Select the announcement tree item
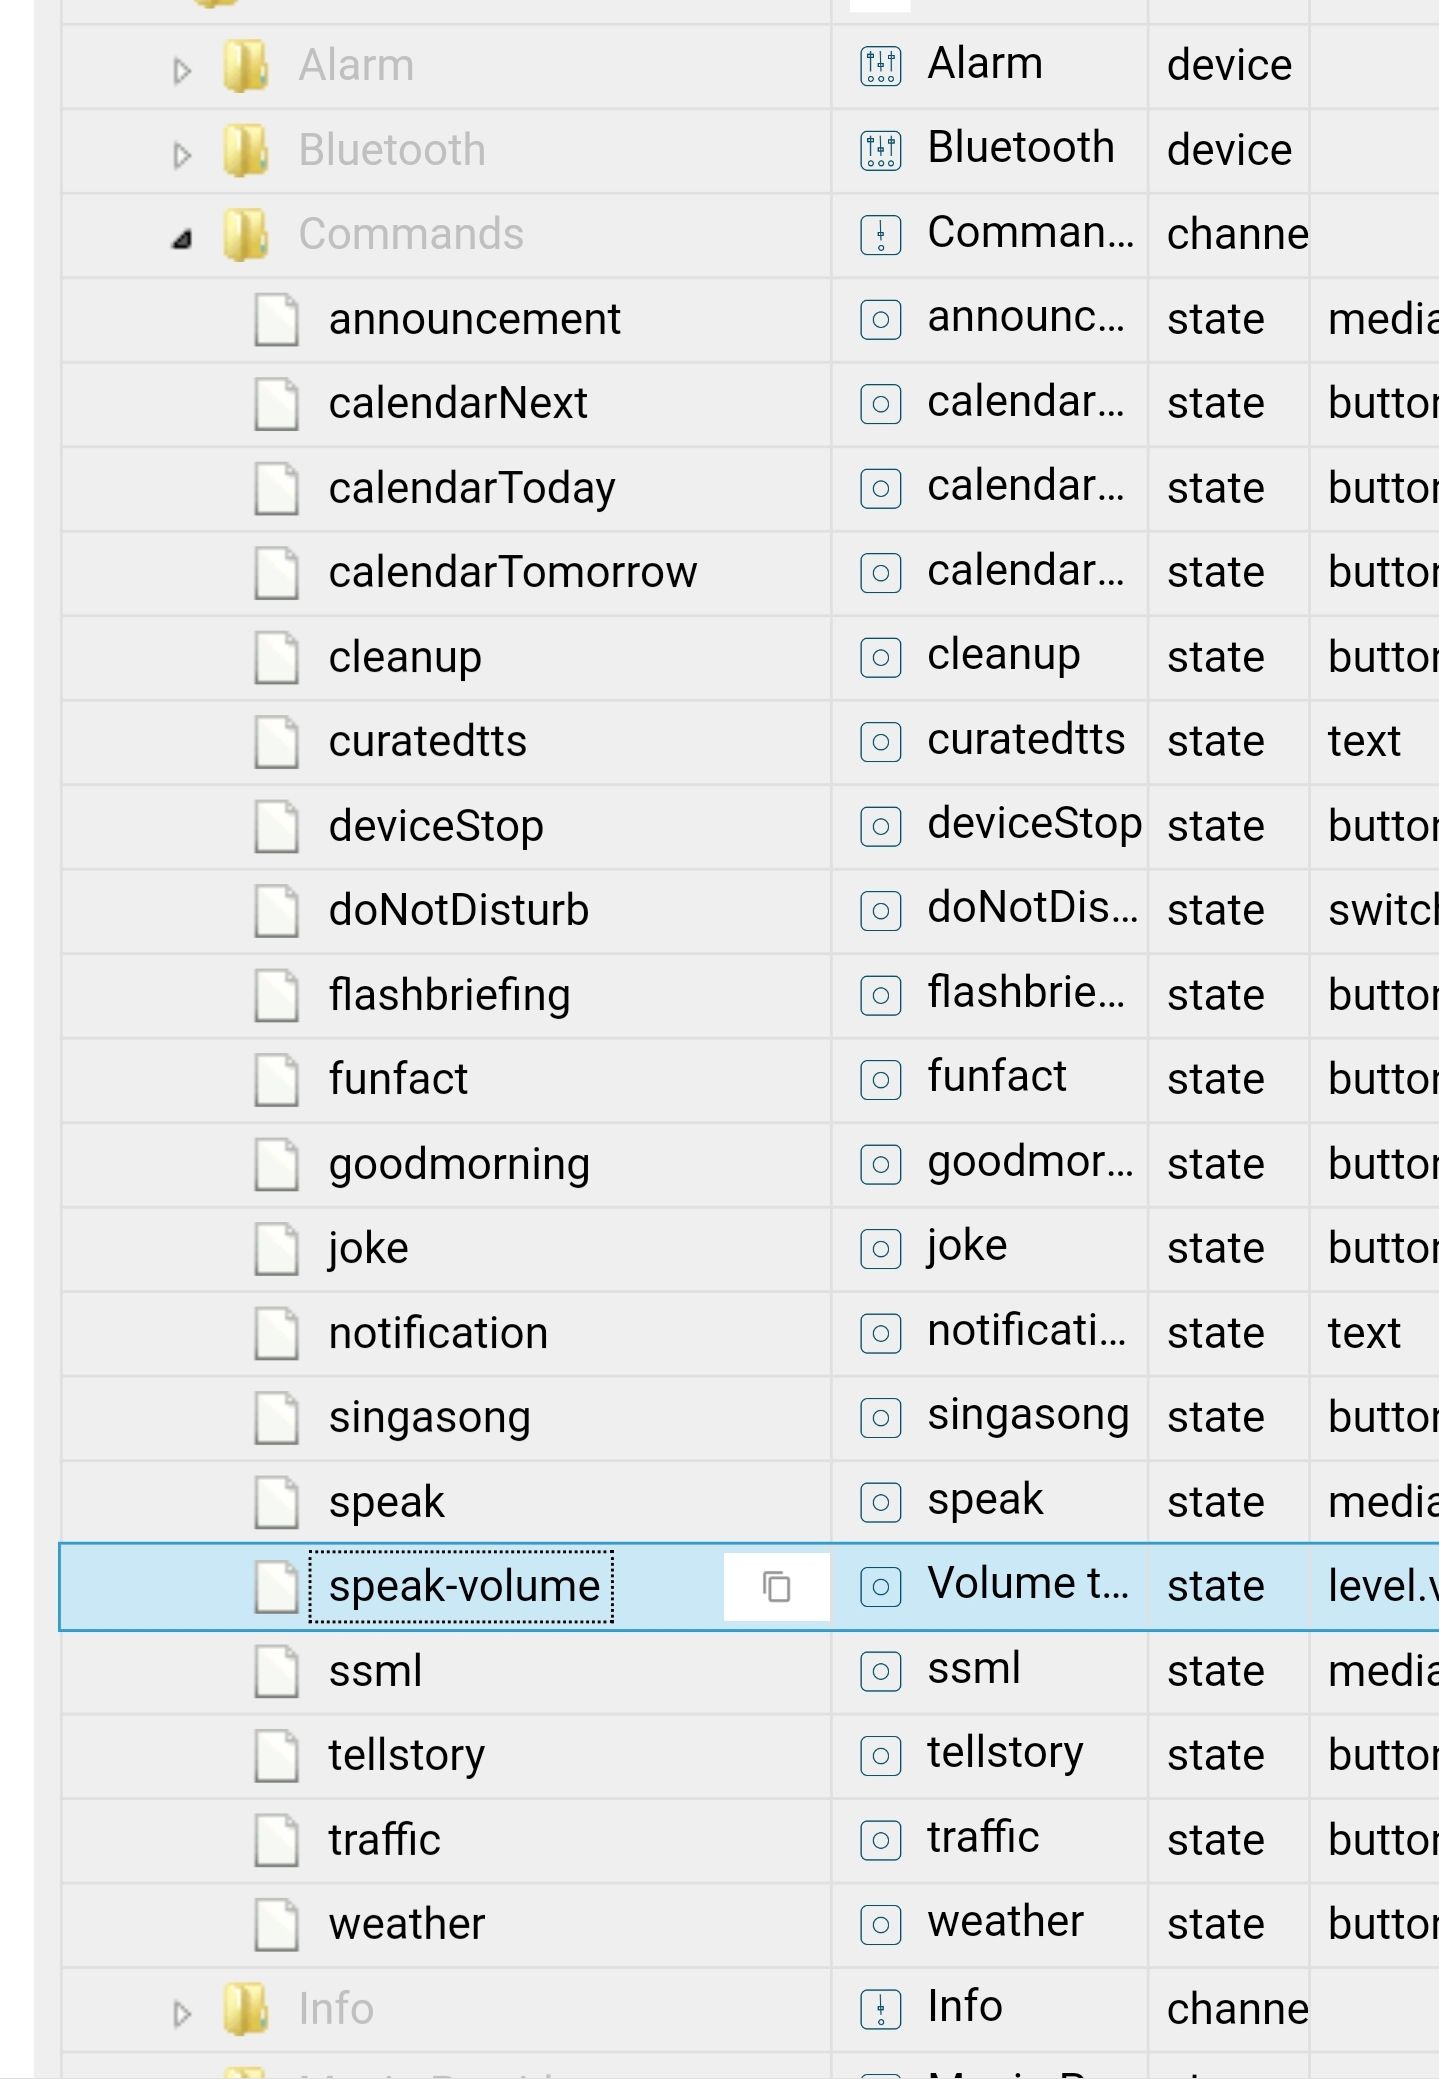Image resolution: width=1439 pixels, height=2079 pixels. 474,320
